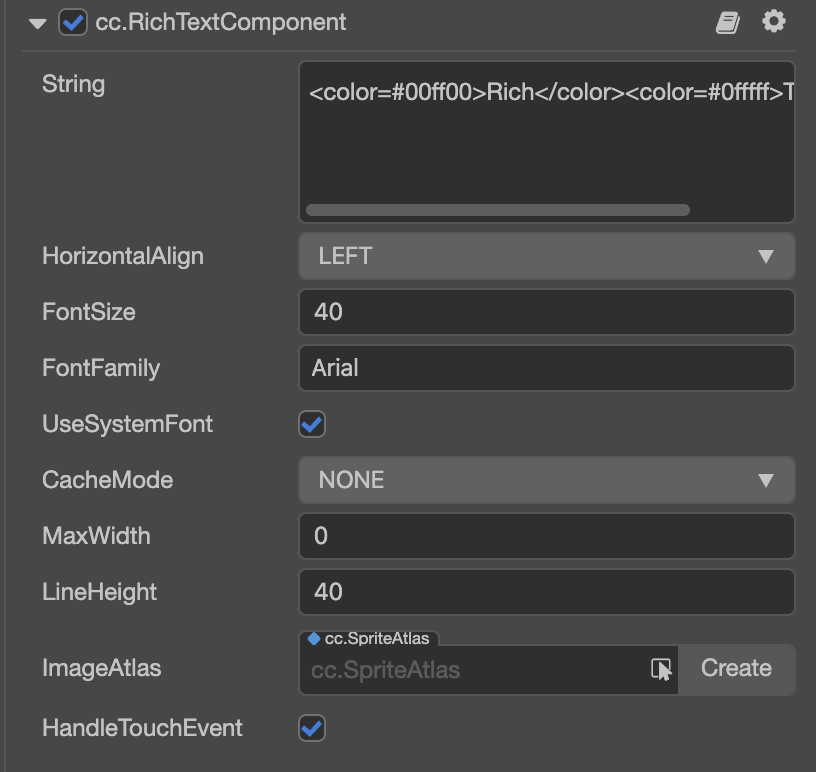Disable the cc.RichTextComponent enabled checkbox

pyautogui.click(x=73, y=22)
